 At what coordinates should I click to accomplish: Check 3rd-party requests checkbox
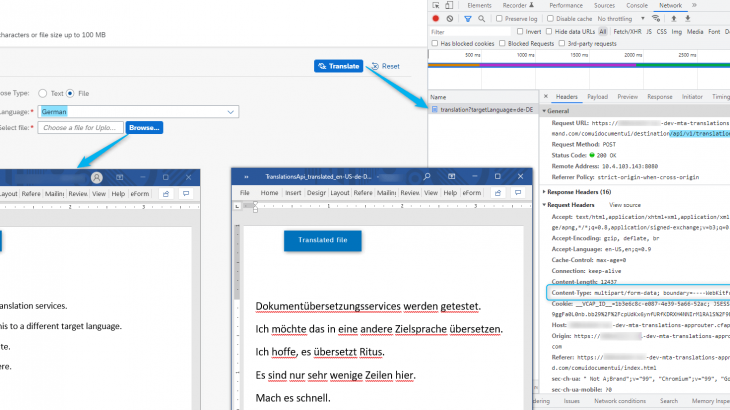tap(561, 43)
